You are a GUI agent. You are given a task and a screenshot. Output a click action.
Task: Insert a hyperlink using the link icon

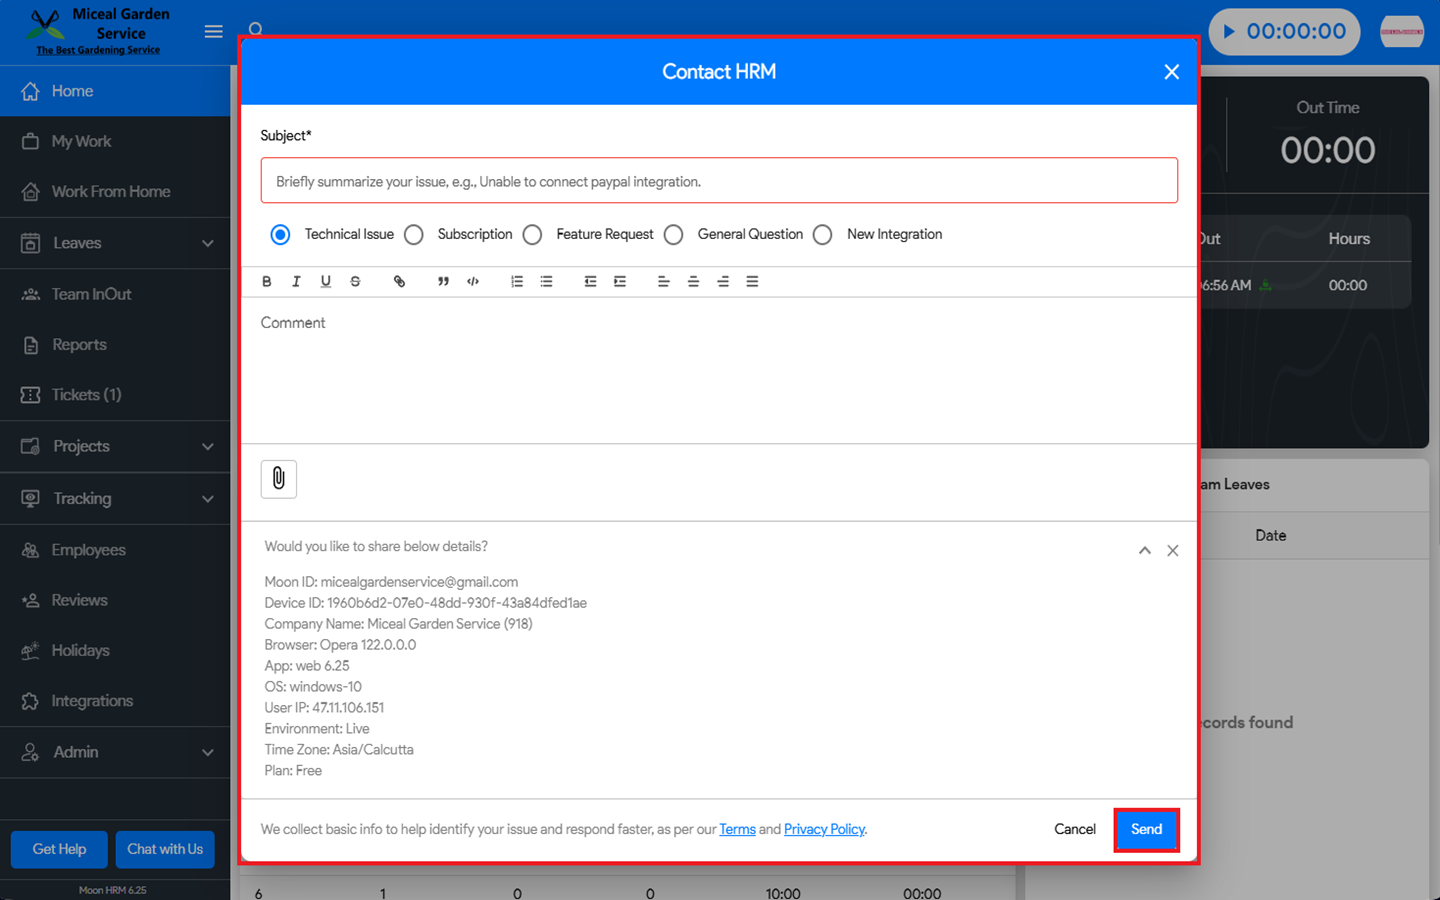pyautogui.click(x=399, y=282)
